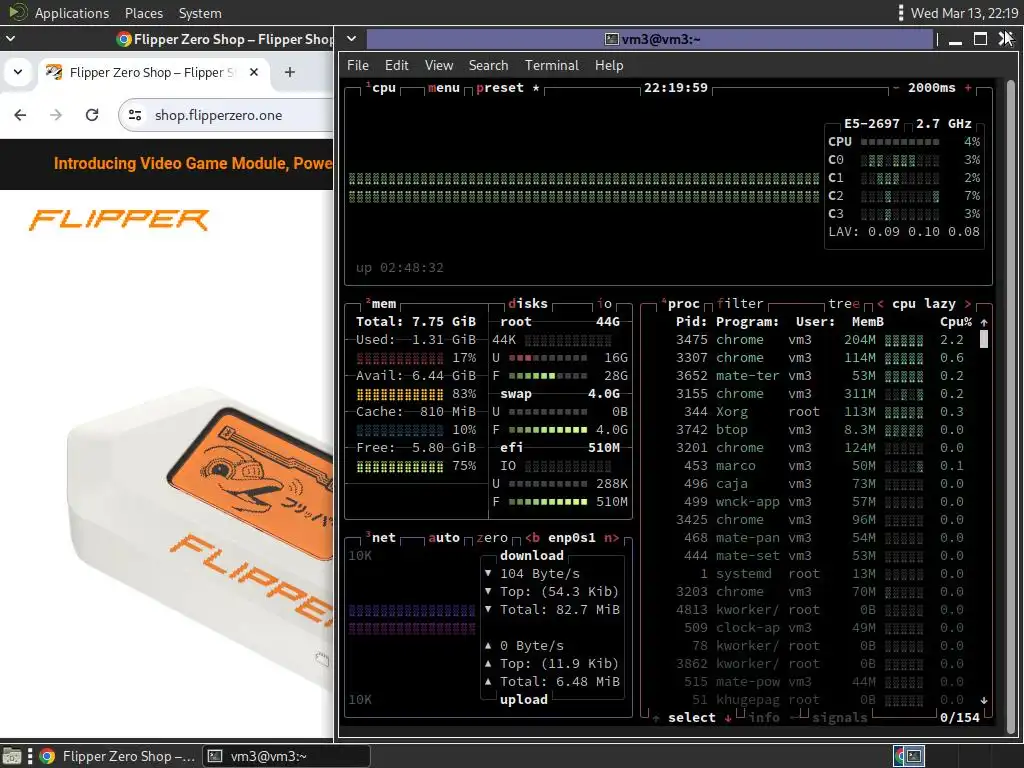The image size is (1024, 768).
Task: Toggle the btop mem box
Action: (381, 304)
